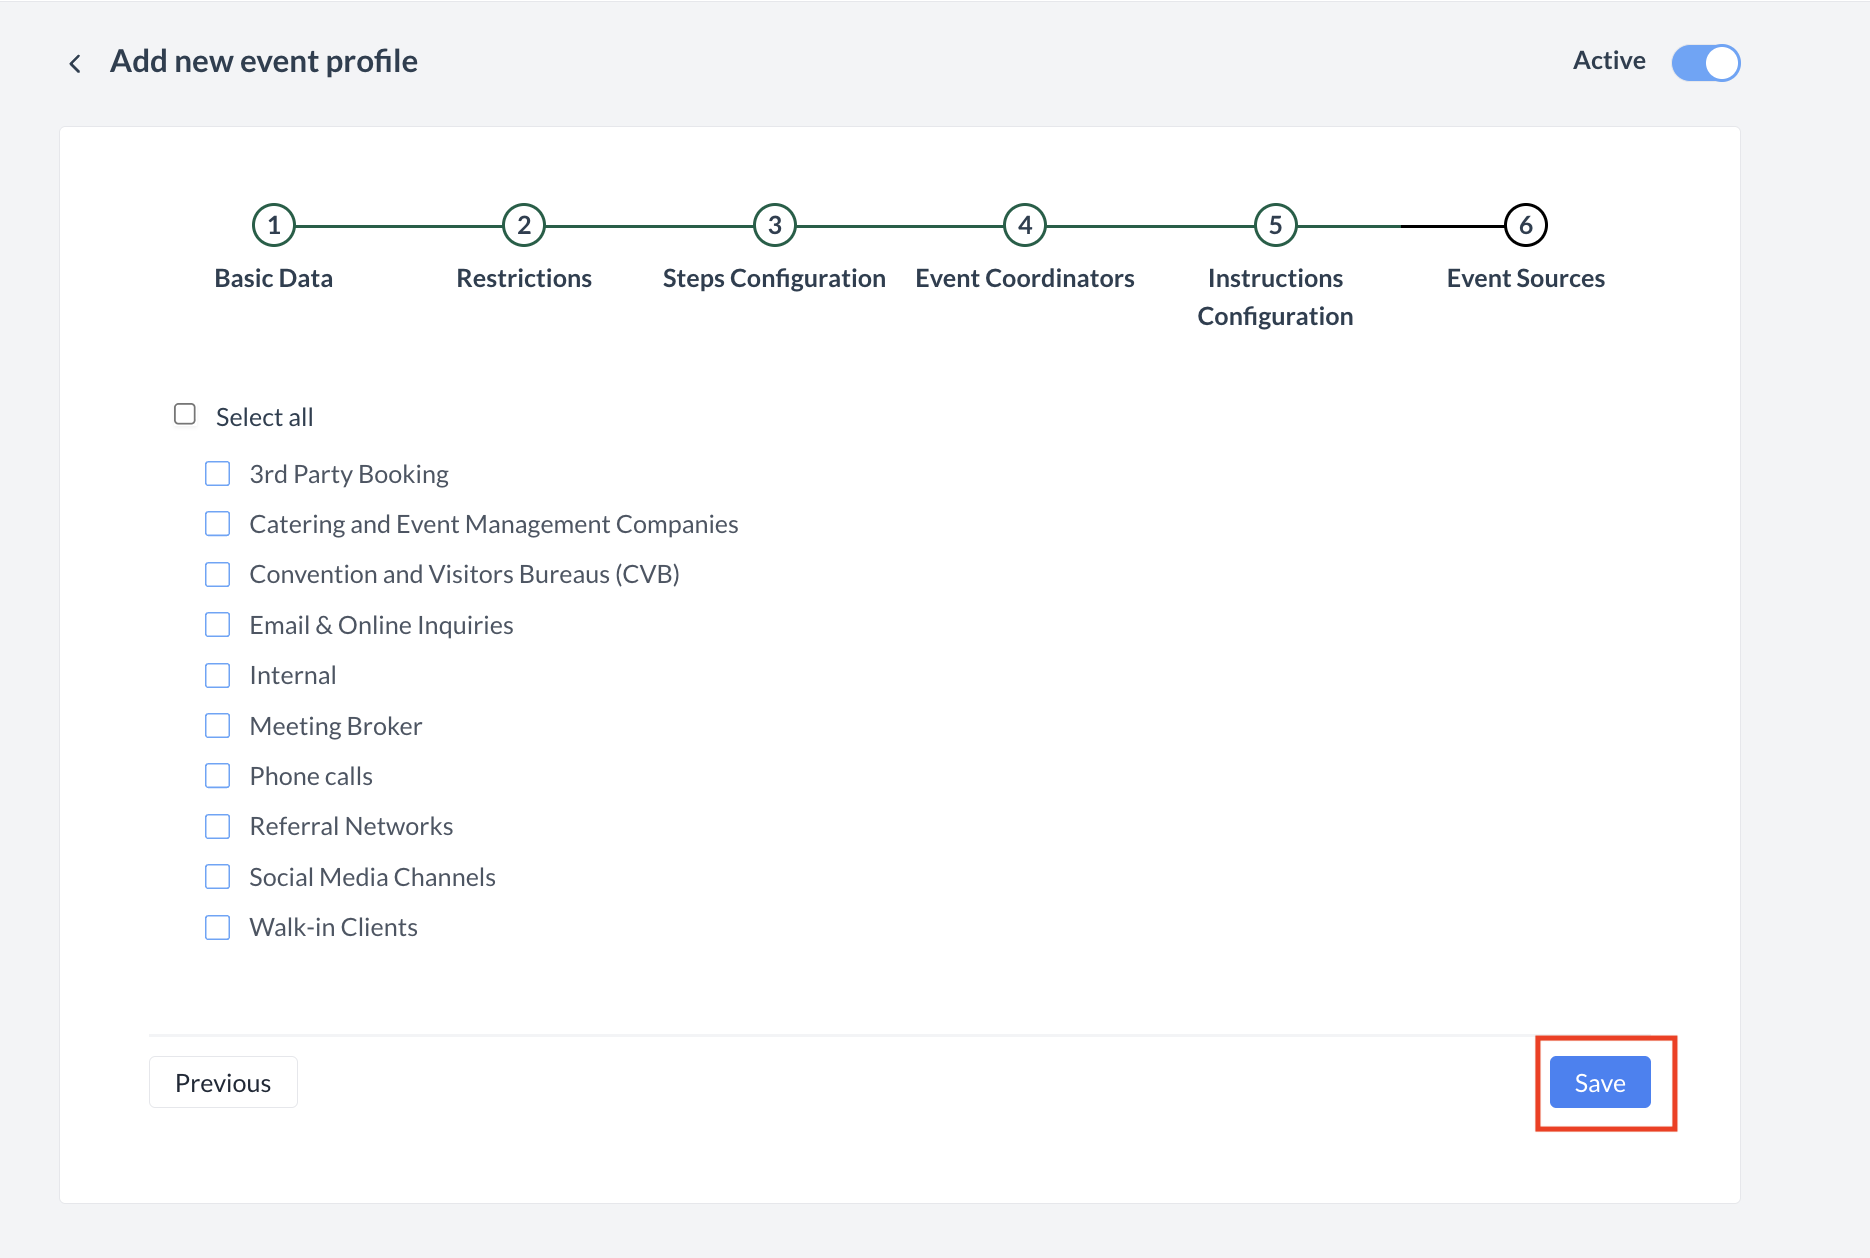
Task: Select the Referral Networks checkbox
Action: coord(217,827)
